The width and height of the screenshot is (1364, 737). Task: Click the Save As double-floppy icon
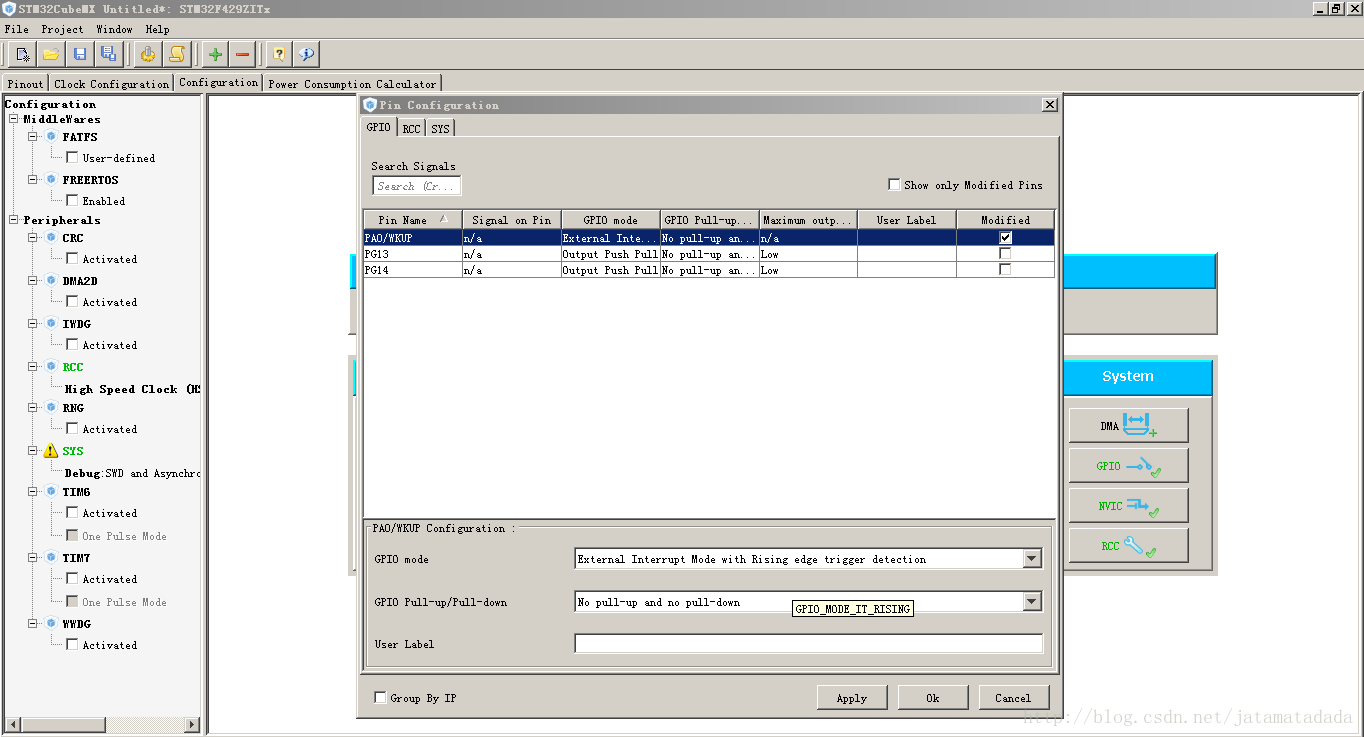[x=108, y=54]
